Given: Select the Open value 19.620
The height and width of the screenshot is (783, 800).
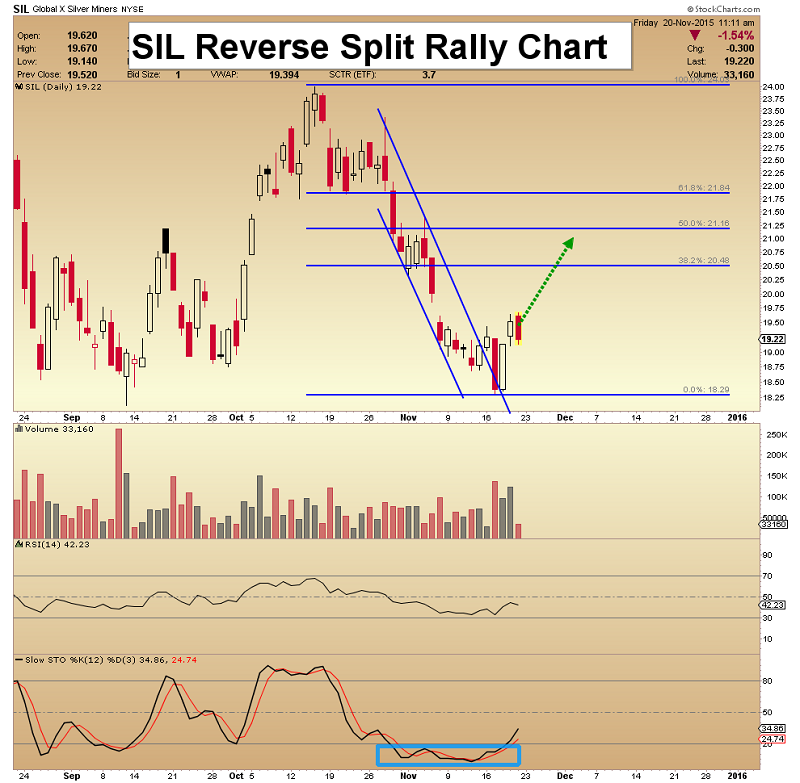Looking at the screenshot, I should 82,36.
